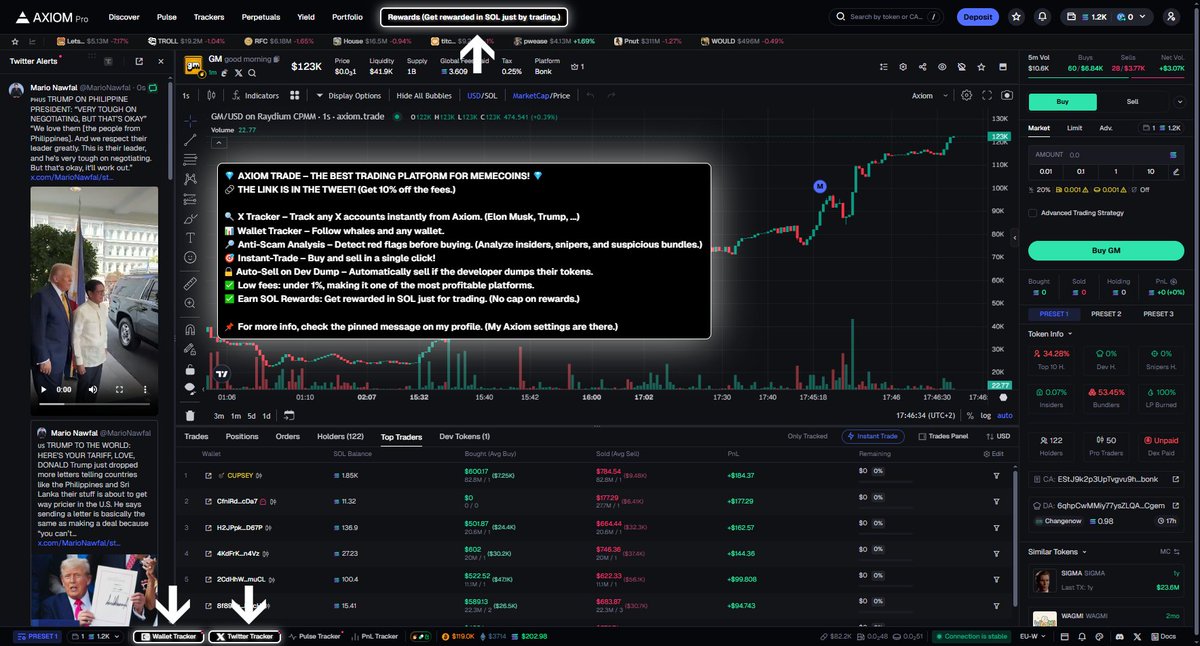Open the Dev Tokens (1) tab
1200x646 pixels.
[464, 436]
